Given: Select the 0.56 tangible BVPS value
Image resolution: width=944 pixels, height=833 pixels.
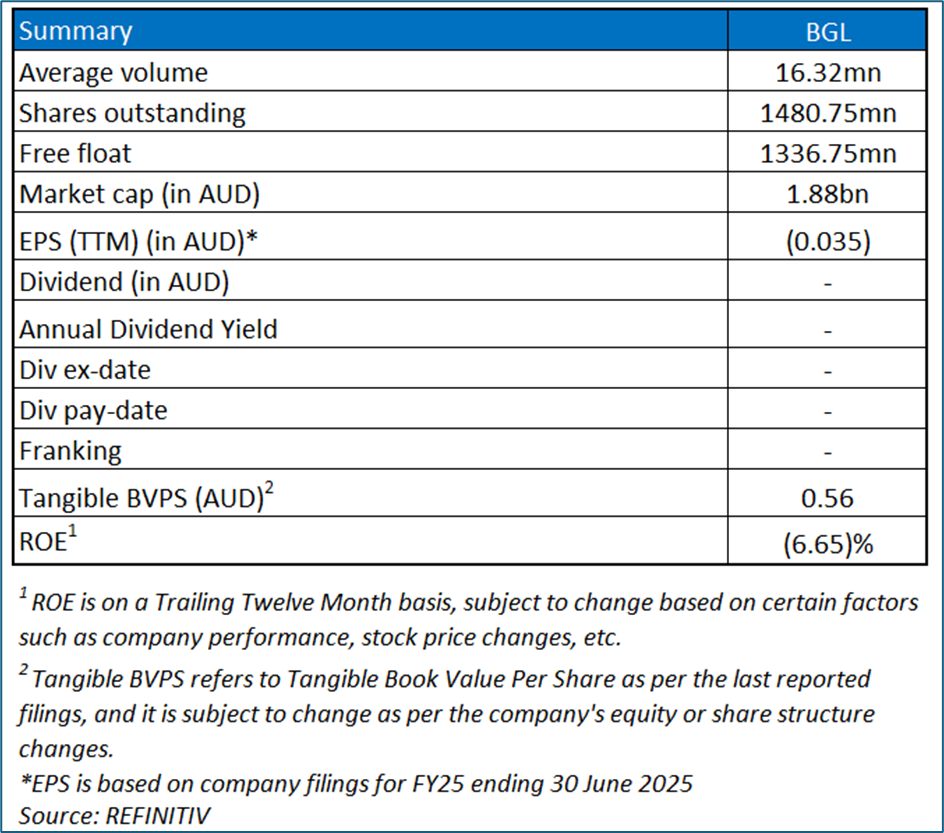Looking at the screenshot, I should [828, 498].
